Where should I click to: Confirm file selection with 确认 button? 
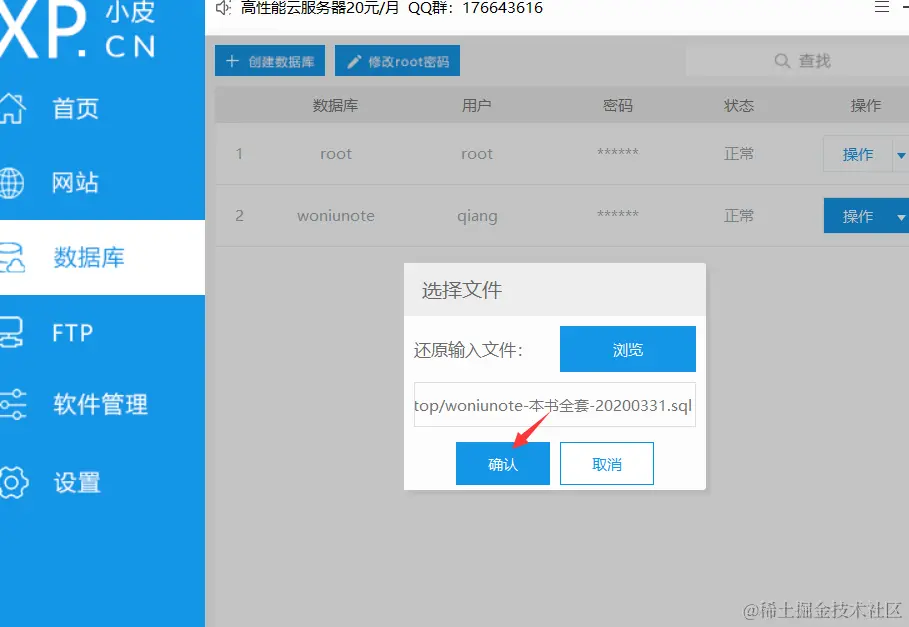click(x=503, y=464)
